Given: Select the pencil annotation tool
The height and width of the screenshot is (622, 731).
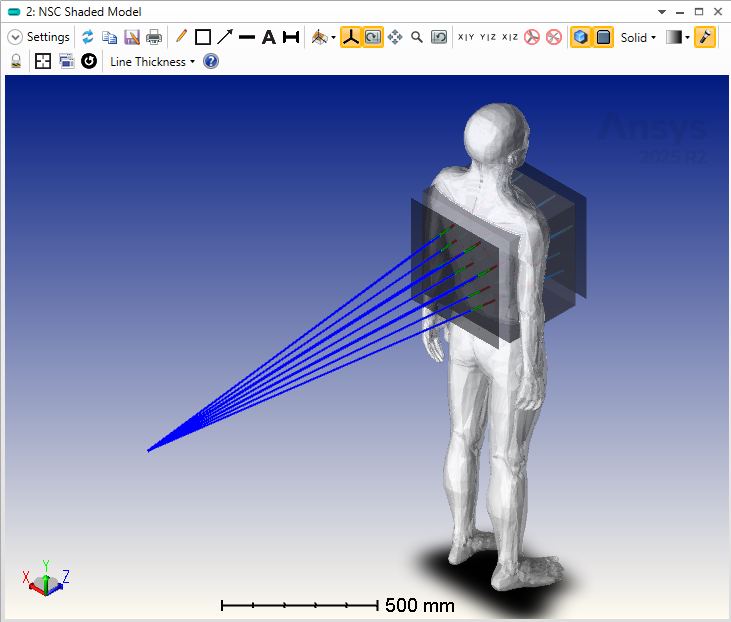Looking at the screenshot, I should 181,37.
